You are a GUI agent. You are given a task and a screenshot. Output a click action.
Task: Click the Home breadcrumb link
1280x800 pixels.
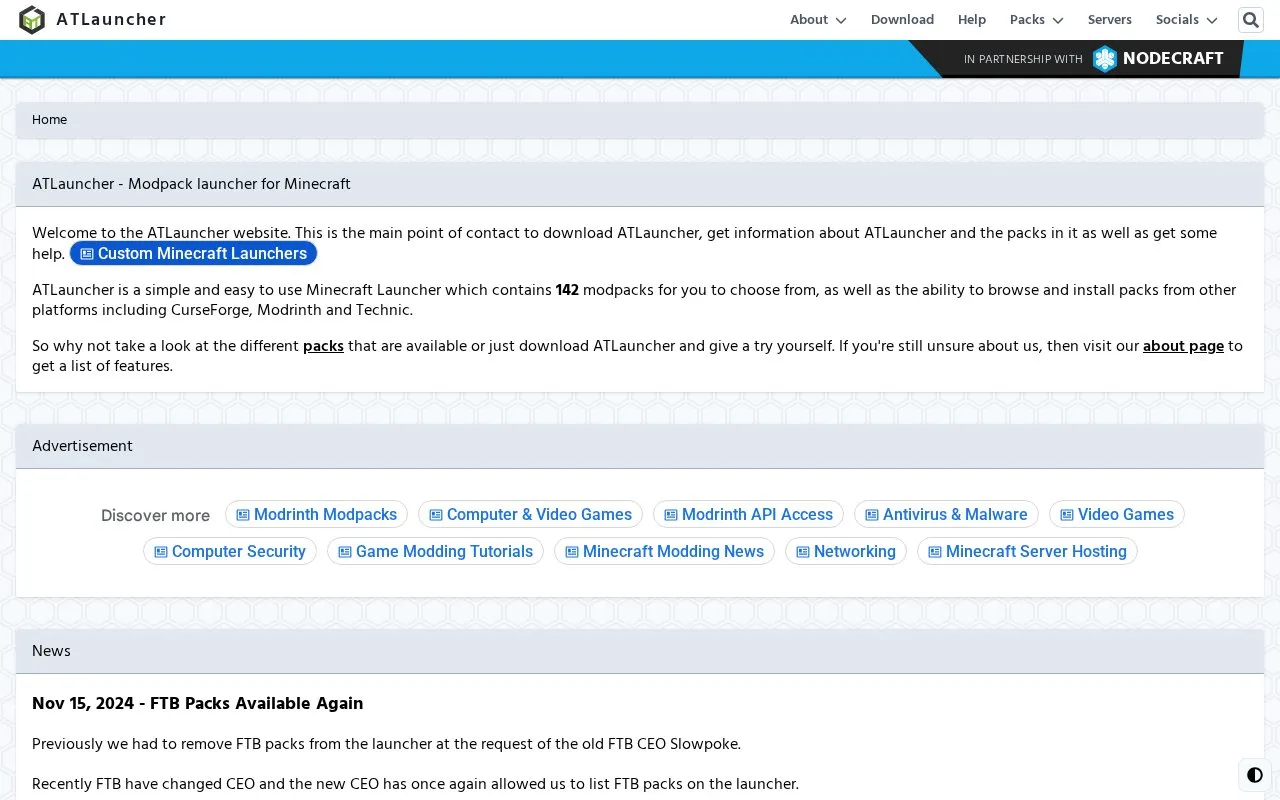[x=49, y=120]
